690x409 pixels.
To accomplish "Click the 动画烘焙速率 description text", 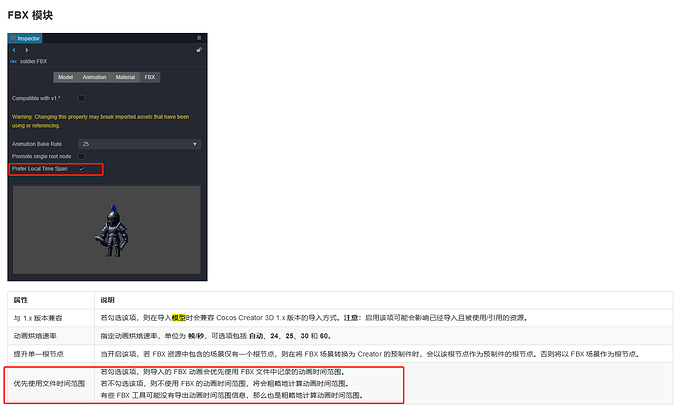I will point(216,336).
